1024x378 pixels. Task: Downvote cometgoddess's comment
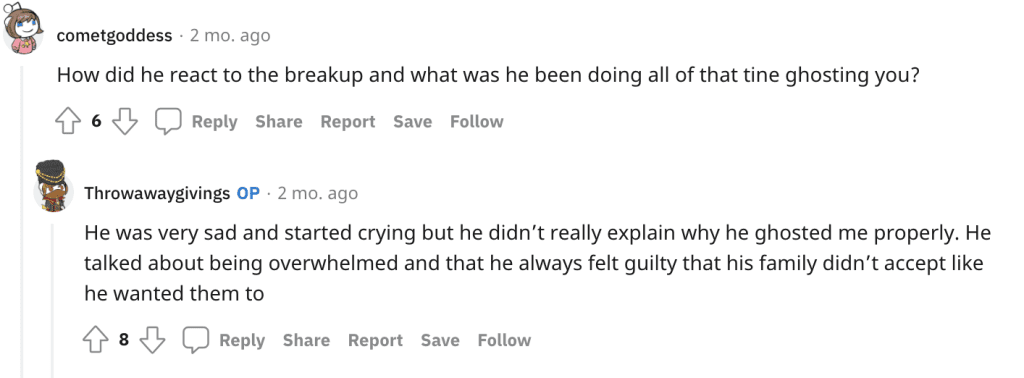125,122
